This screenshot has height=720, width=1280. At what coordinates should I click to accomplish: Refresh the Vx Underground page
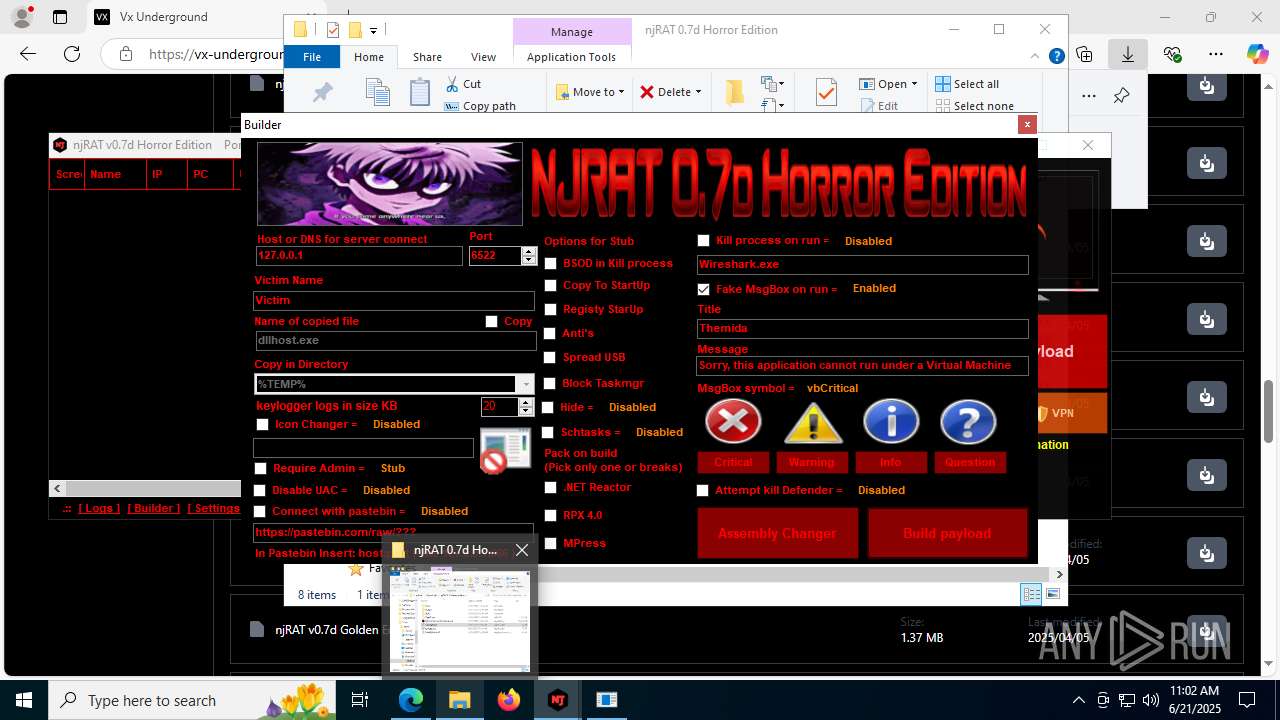[72, 54]
